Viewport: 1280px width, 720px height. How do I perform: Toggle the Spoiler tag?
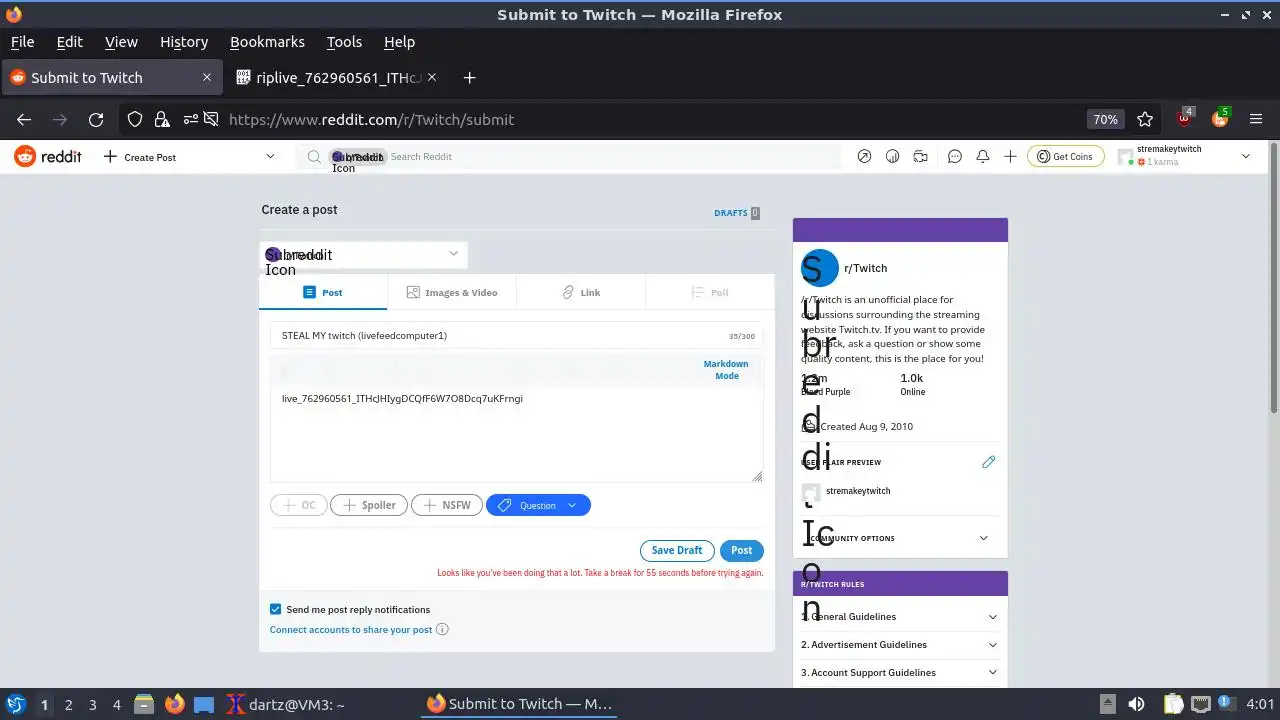pos(369,505)
